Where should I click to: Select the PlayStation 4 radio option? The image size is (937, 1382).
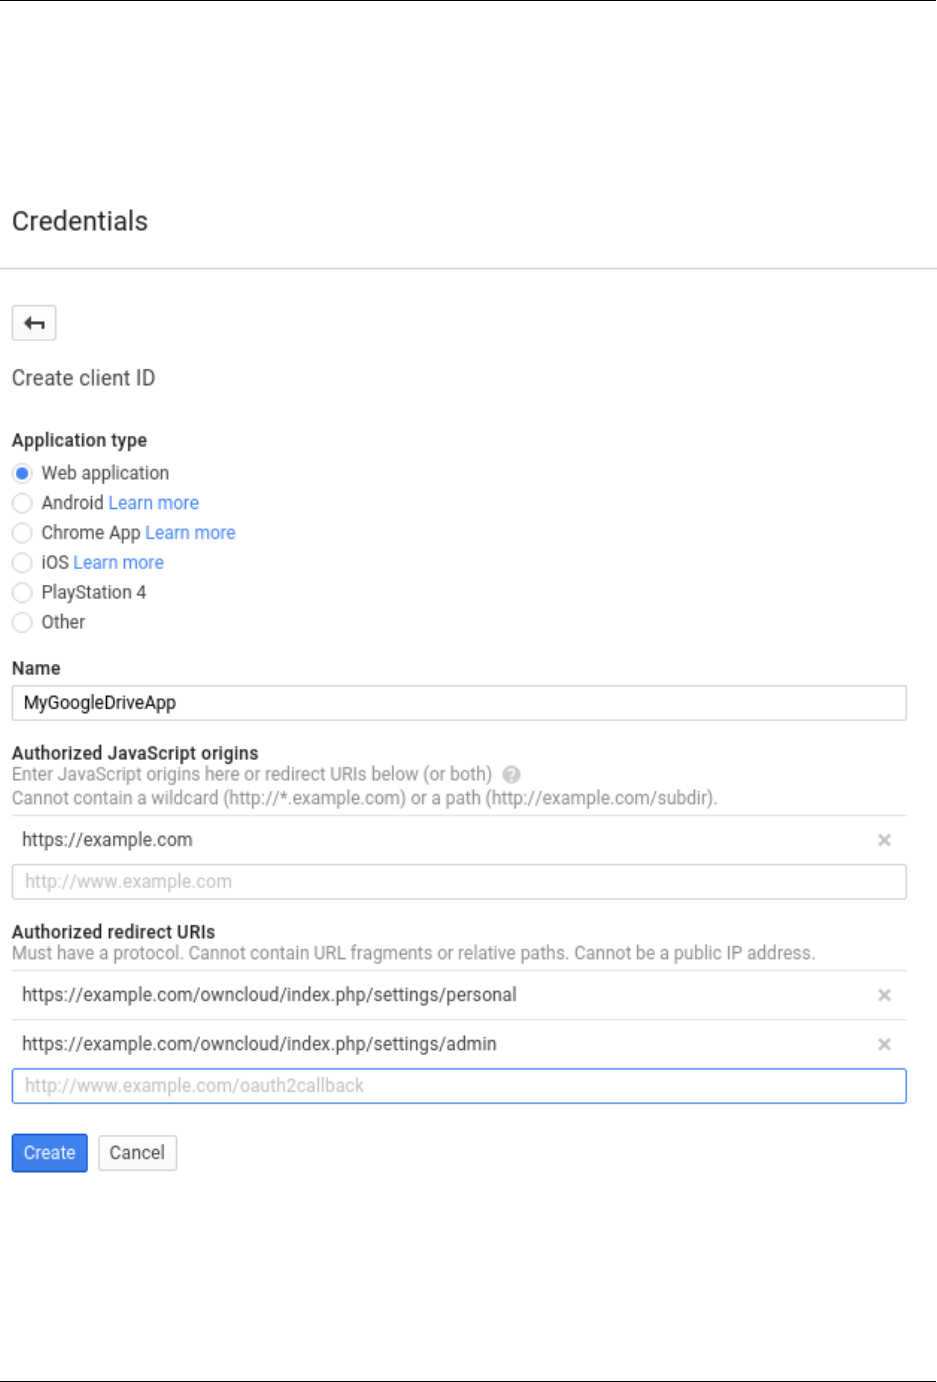point(22,593)
